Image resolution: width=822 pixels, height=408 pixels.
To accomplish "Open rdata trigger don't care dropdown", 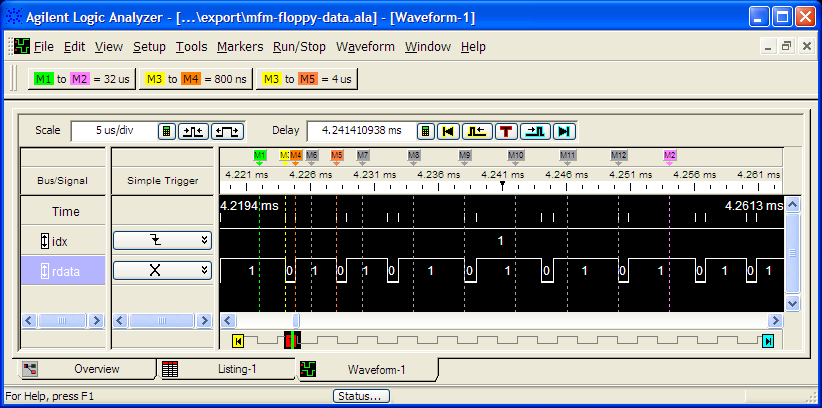I will pyautogui.click(x=163, y=271).
